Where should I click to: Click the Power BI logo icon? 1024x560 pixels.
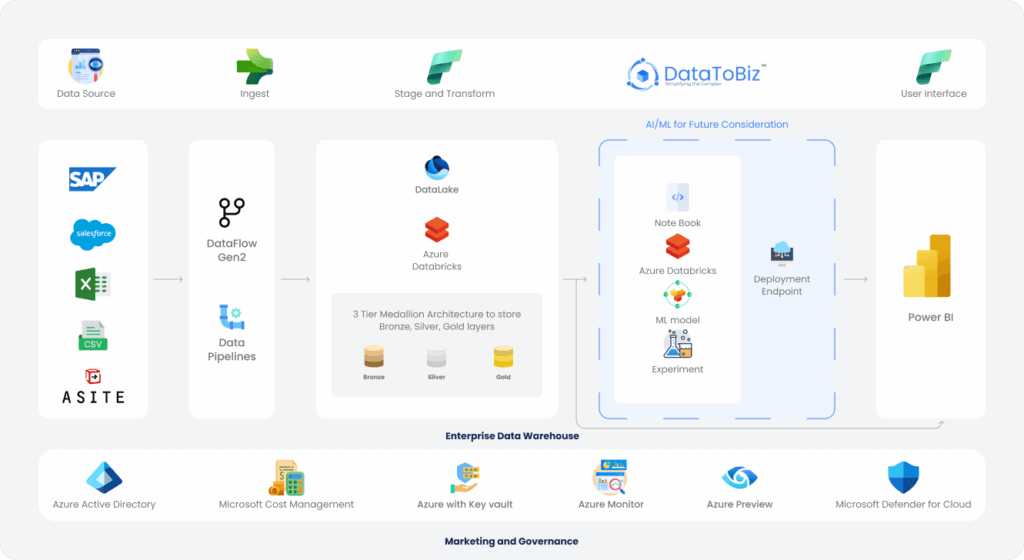click(927, 266)
